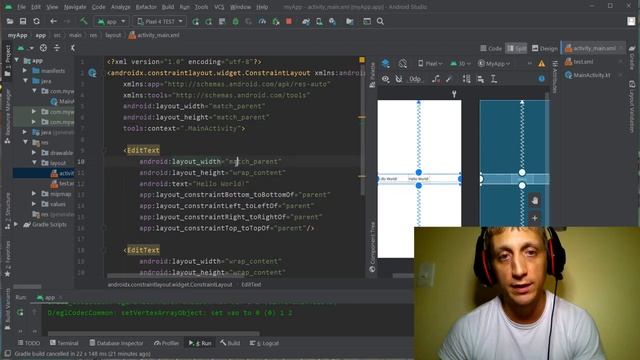The image size is (640, 360).
Task: Open the Navigate menu
Action: tap(75, 7)
